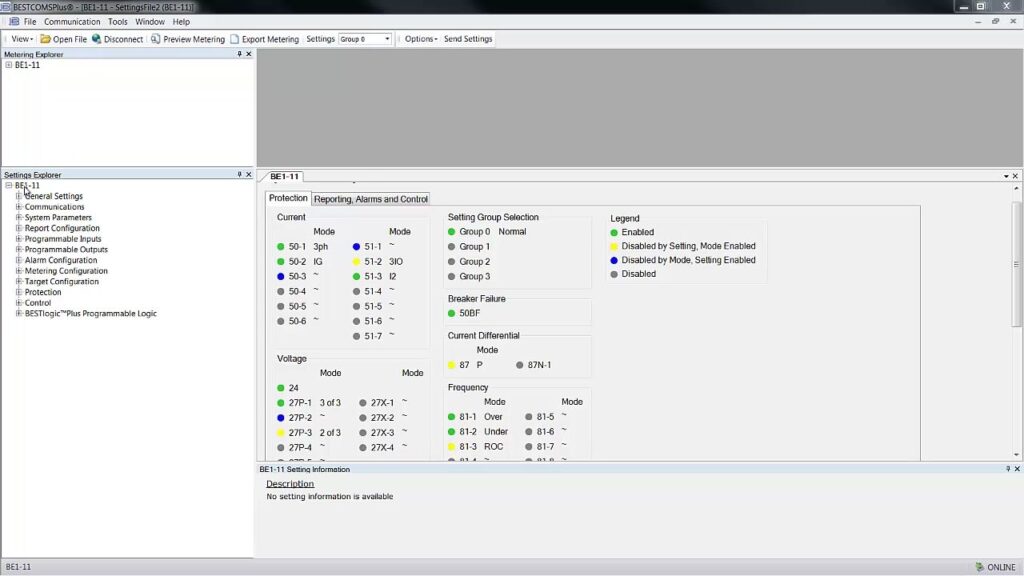Click the 50BF breaker failure indicator

(x=452, y=313)
